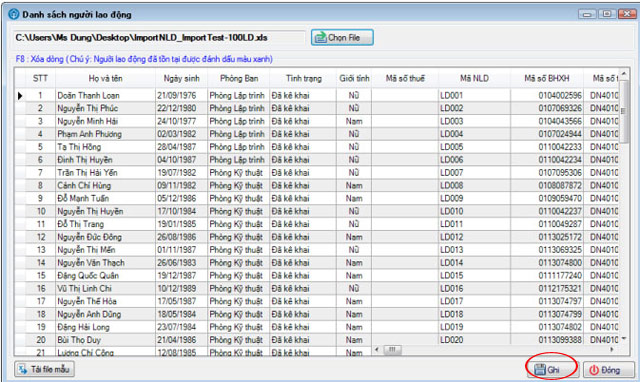Viewport: 640px width, 382px height.
Task: Click the power icon on Đóng button
Action: pos(594,370)
